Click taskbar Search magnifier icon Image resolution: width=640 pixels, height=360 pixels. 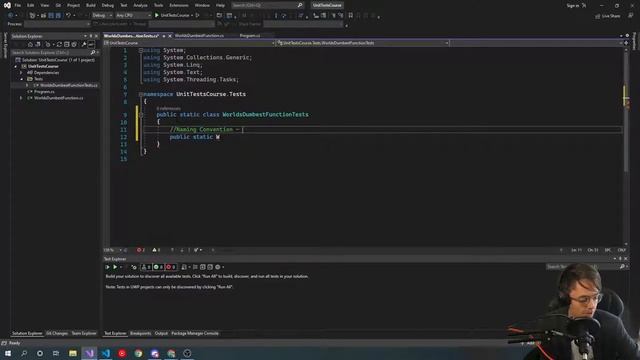pos(24,353)
